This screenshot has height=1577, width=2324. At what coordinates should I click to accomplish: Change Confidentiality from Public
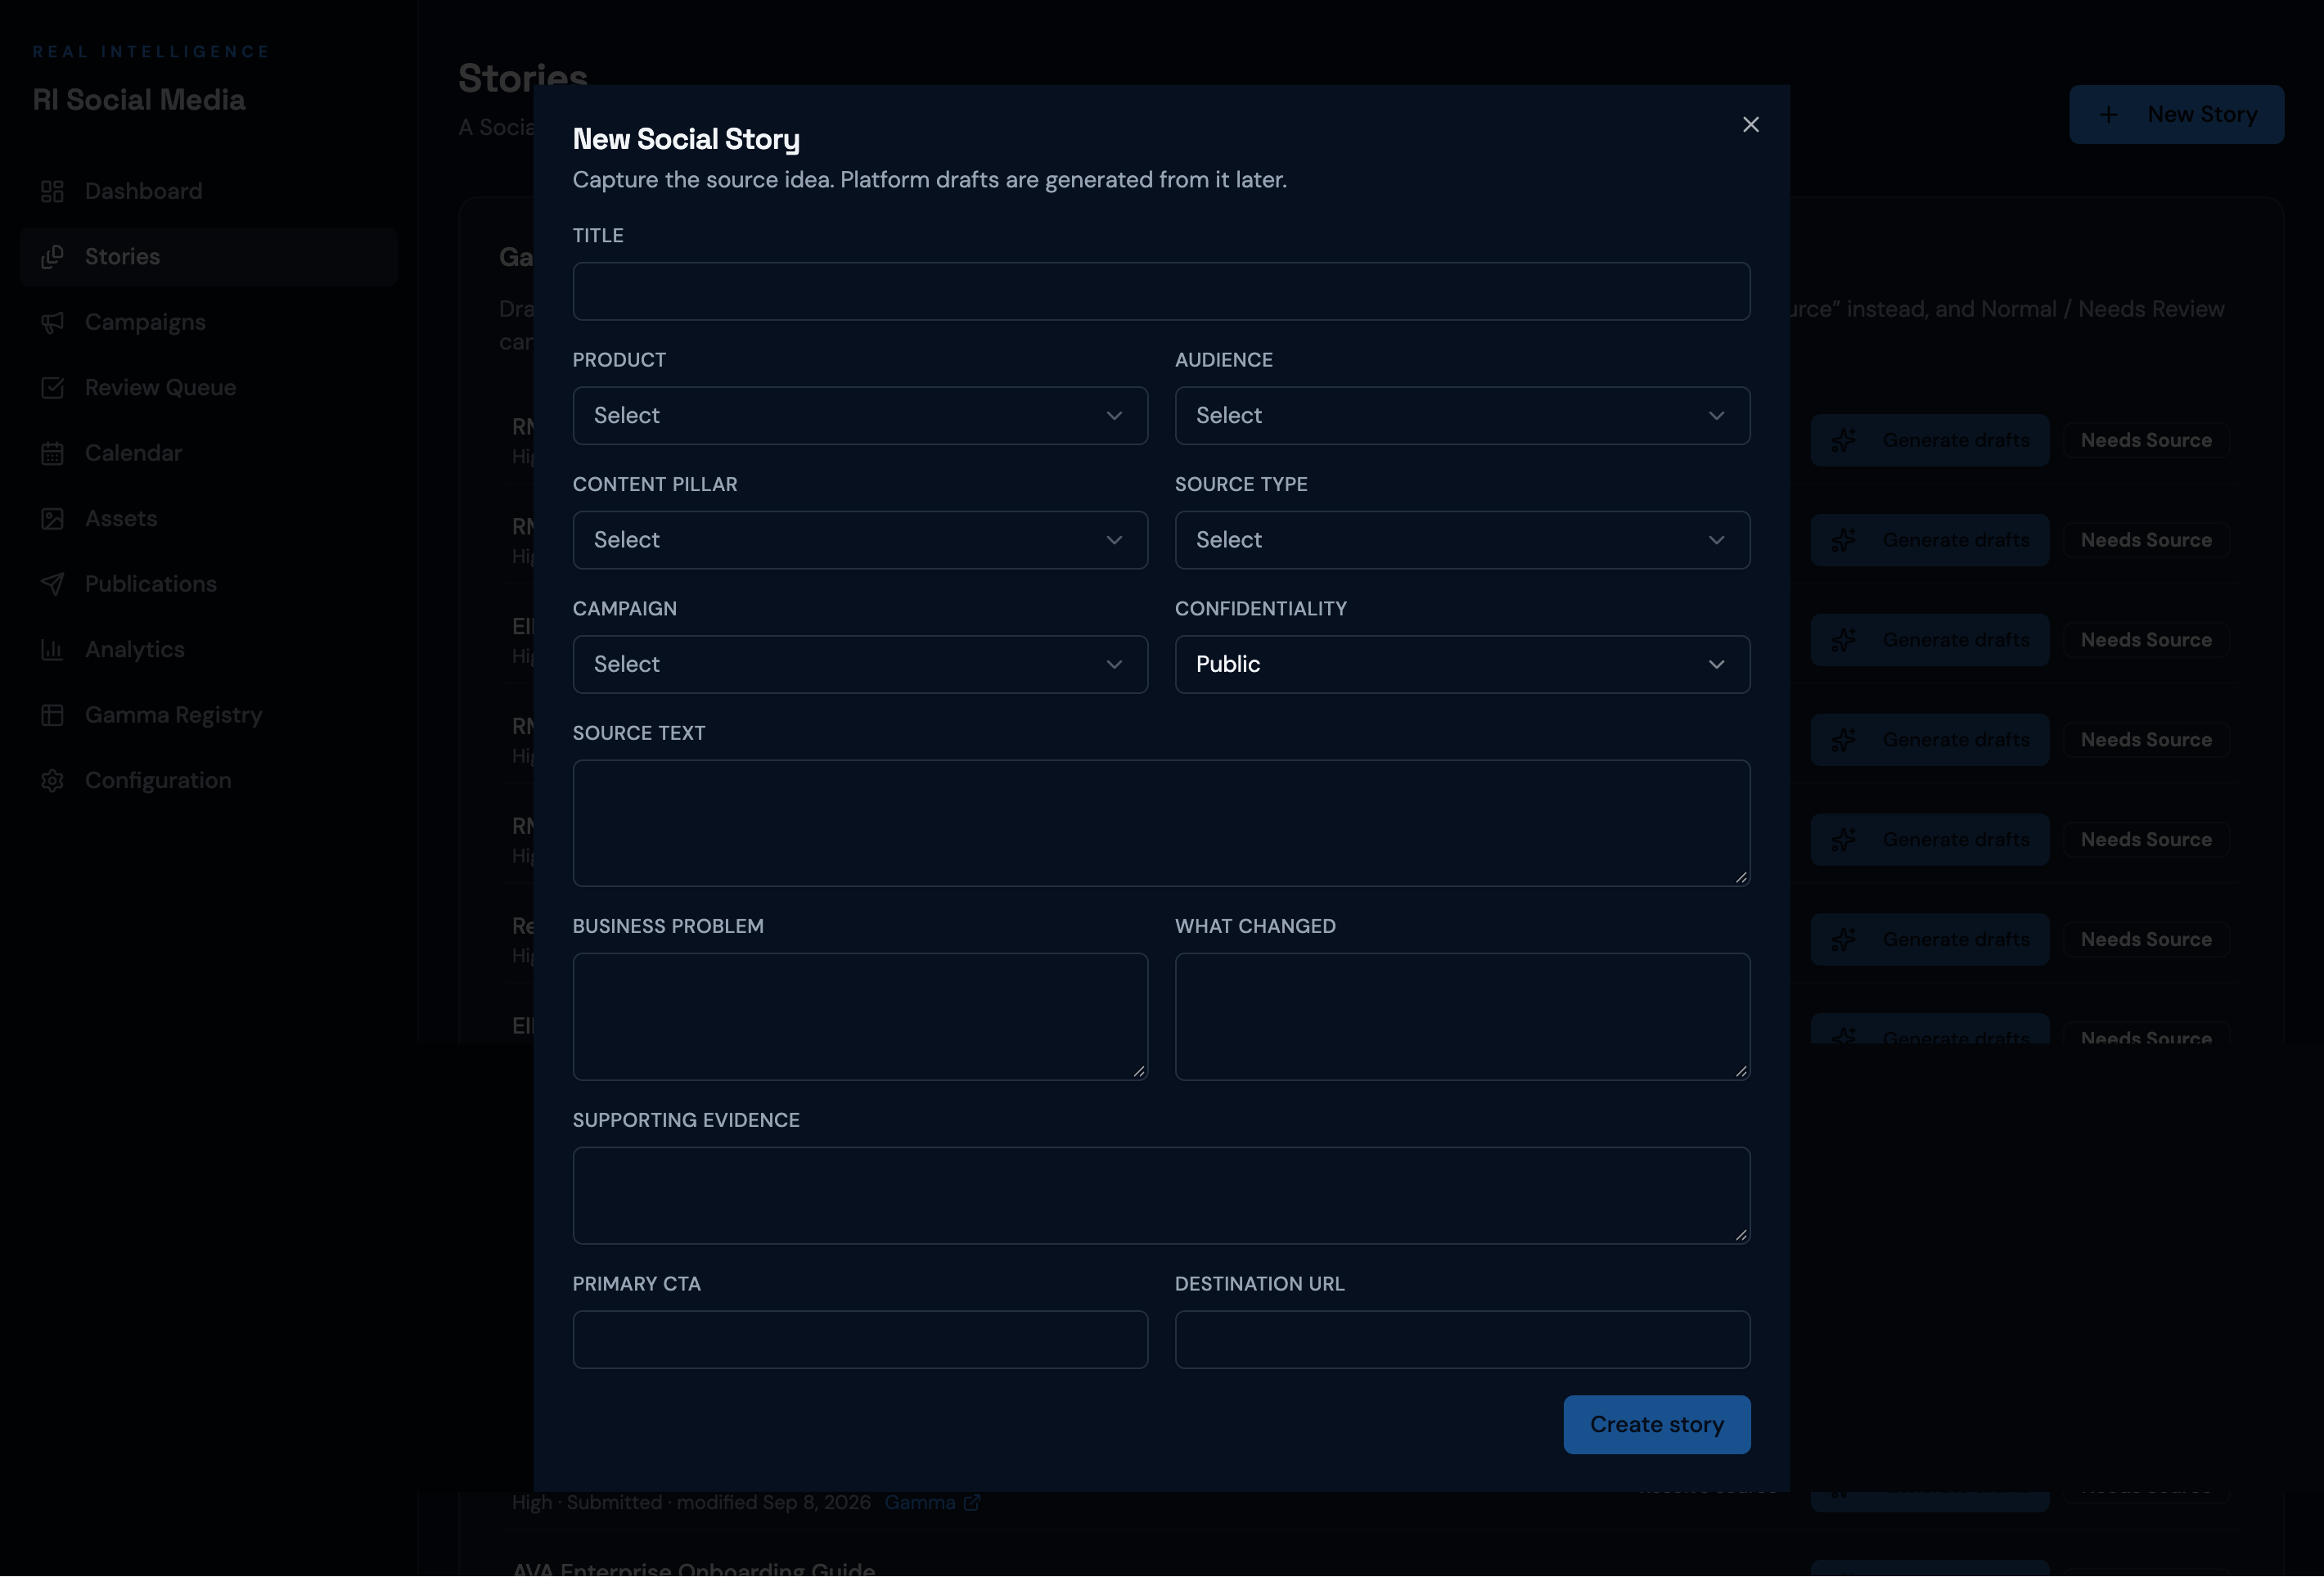pos(1462,665)
